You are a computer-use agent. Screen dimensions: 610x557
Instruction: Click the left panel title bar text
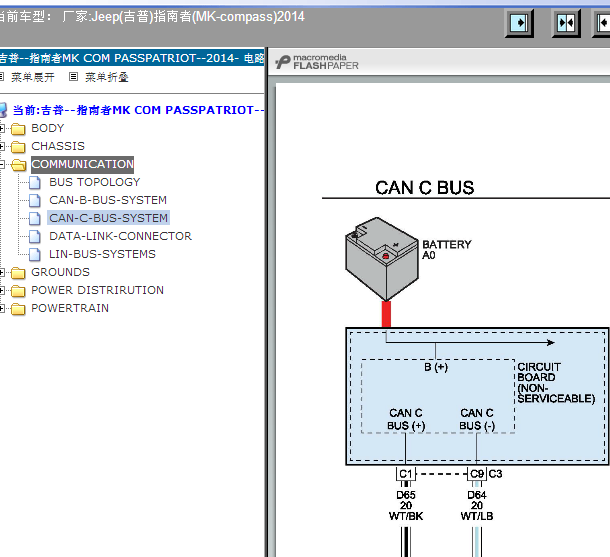point(132,58)
